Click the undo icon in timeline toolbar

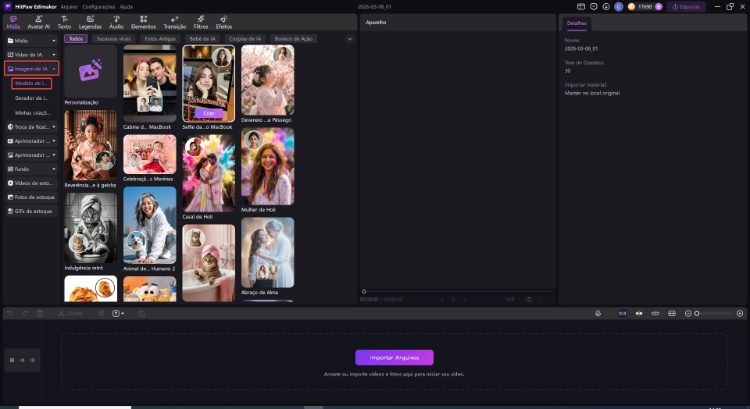[10, 313]
